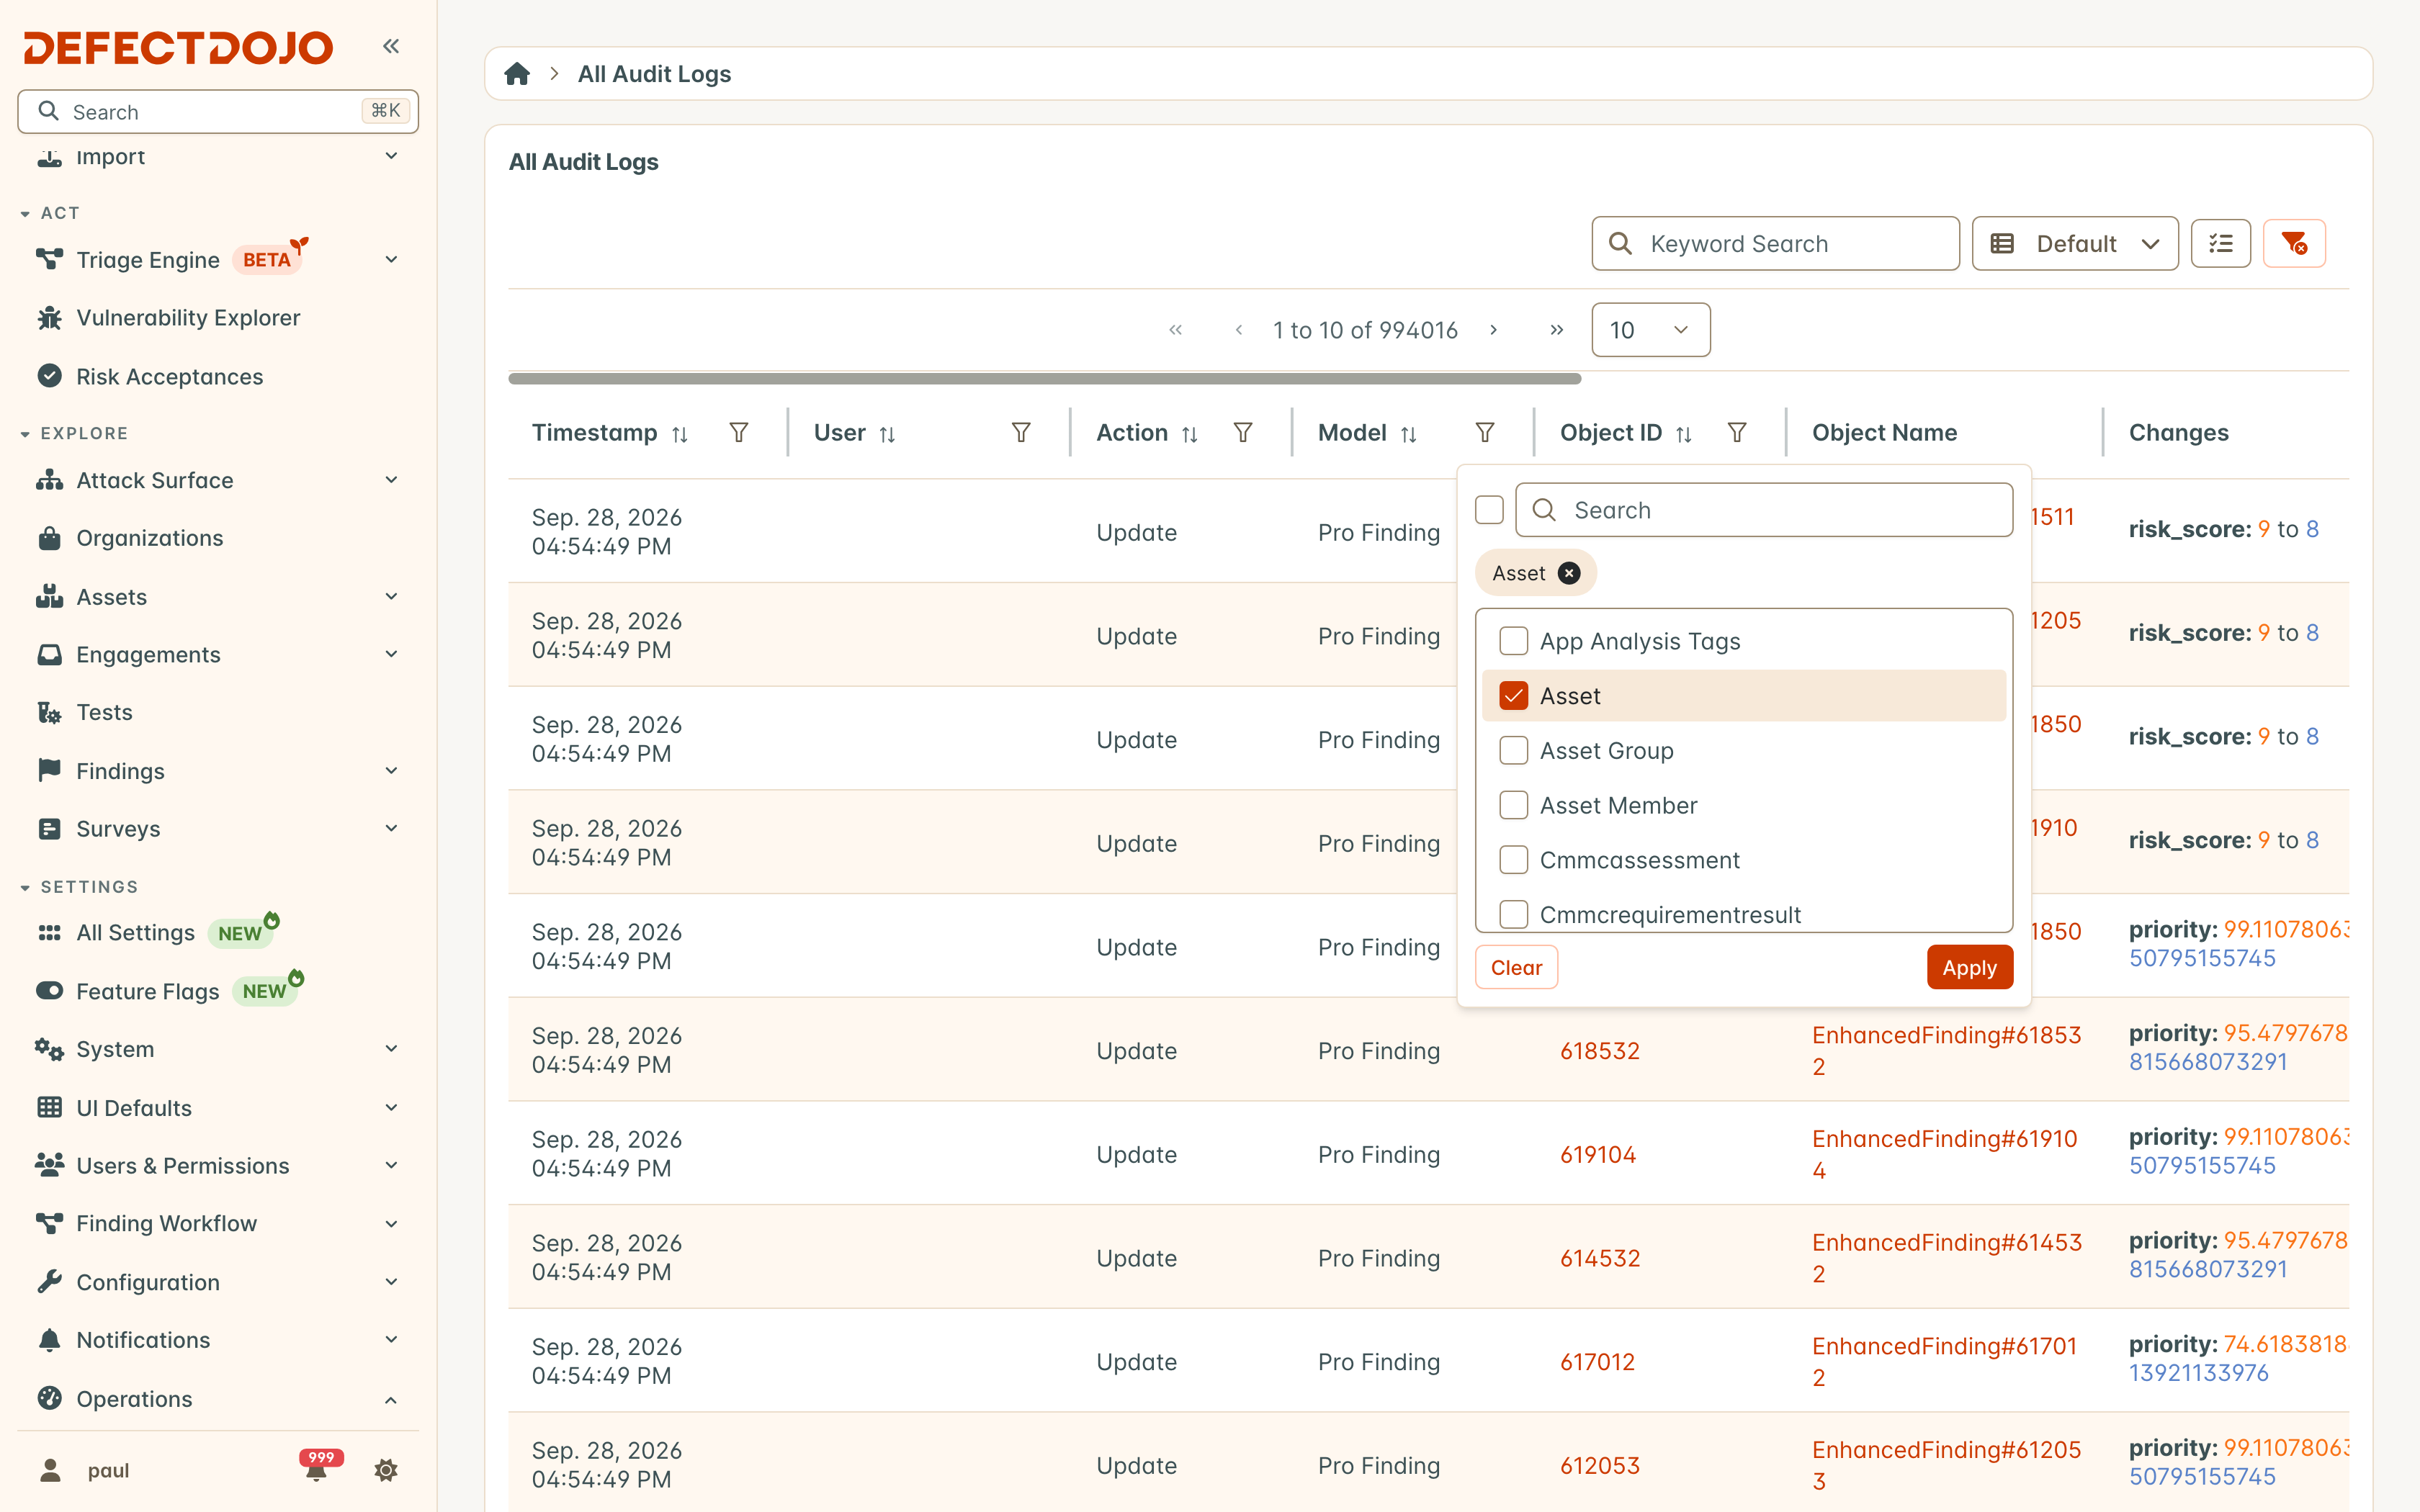Collapse the Operations sidebar section
This screenshot has height=1512, width=2420.
coord(391,1399)
